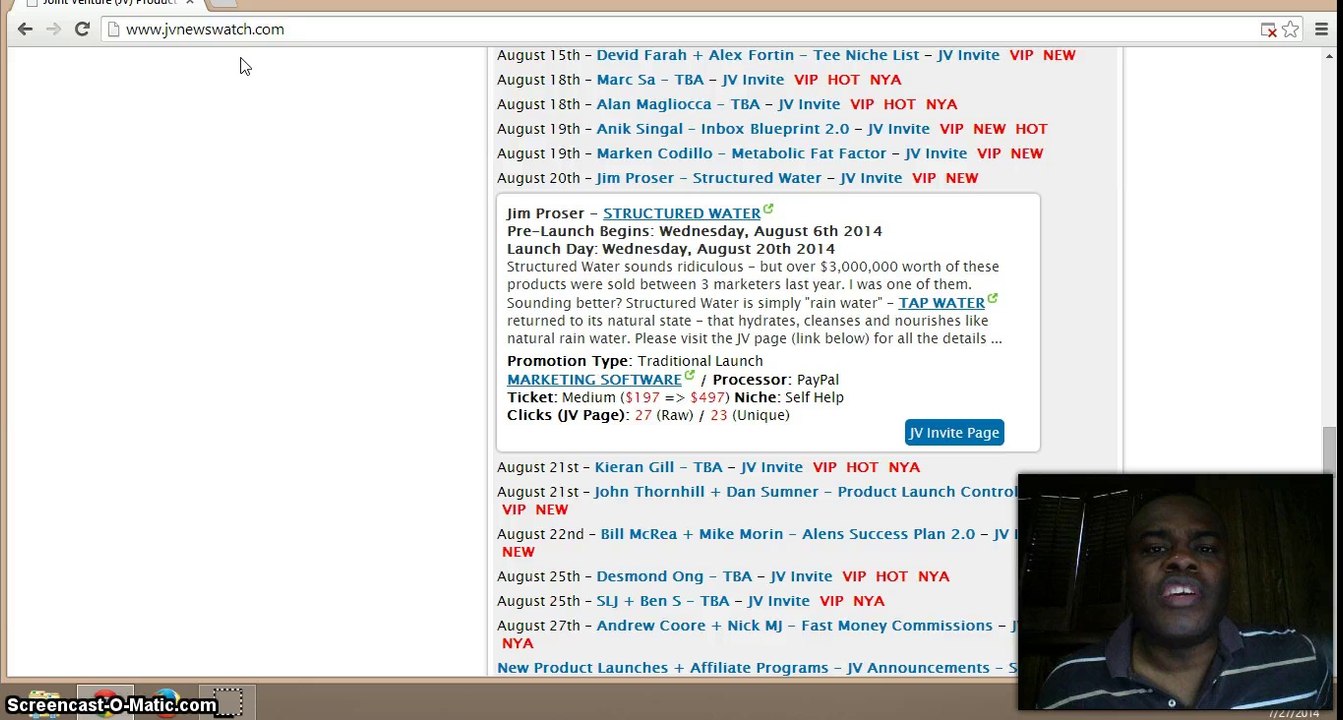
Task: Bookmark this page with the star
Action: (x=1290, y=29)
